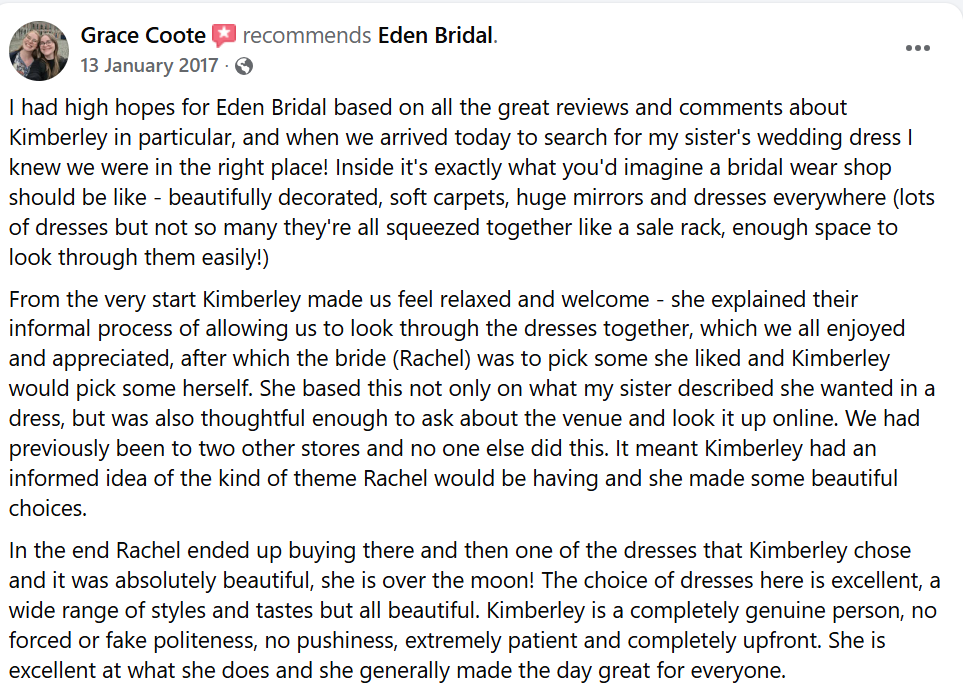Visit the Eden Bridal page link
The height and width of the screenshot is (692, 963).
pyautogui.click(x=435, y=36)
